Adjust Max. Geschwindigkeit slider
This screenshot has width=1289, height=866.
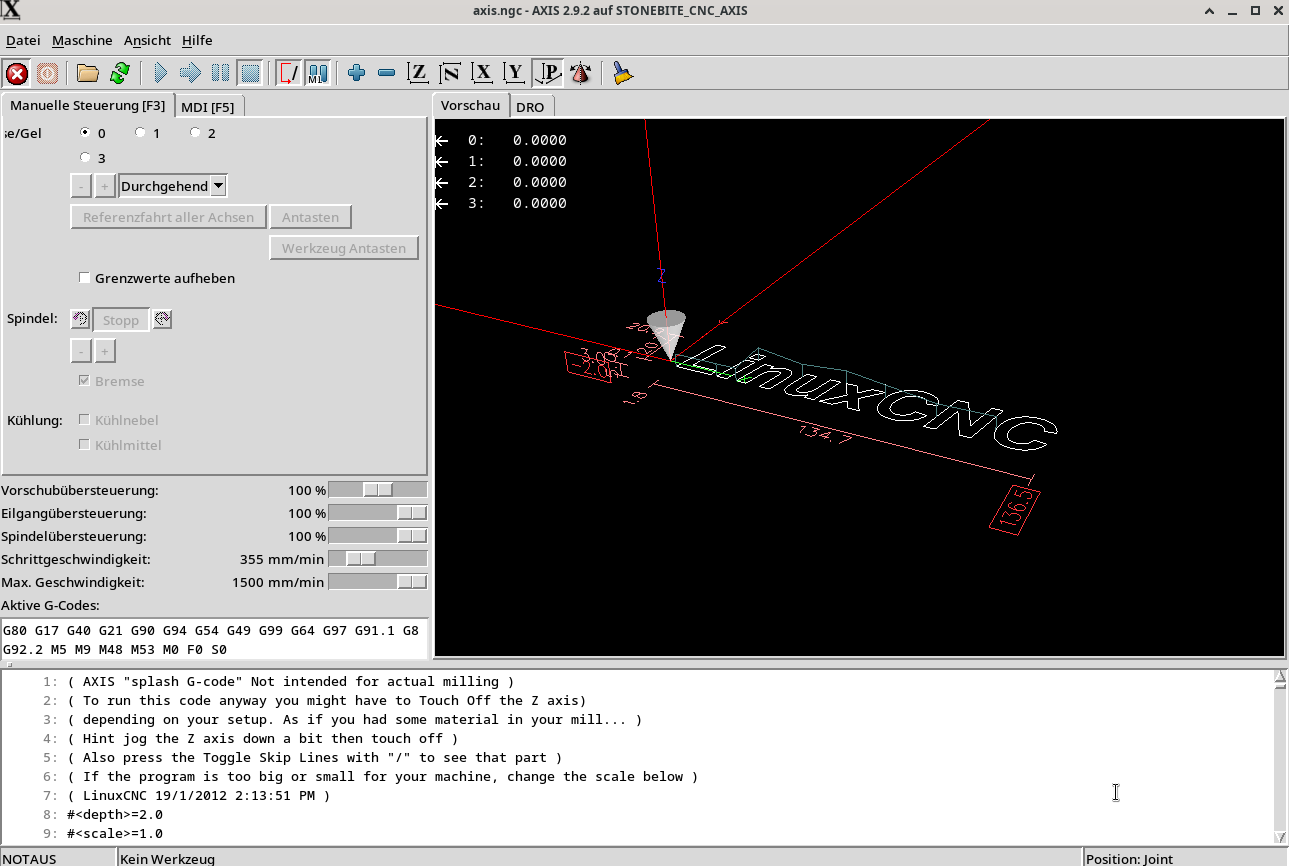pyautogui.click(x=378, y=582)
